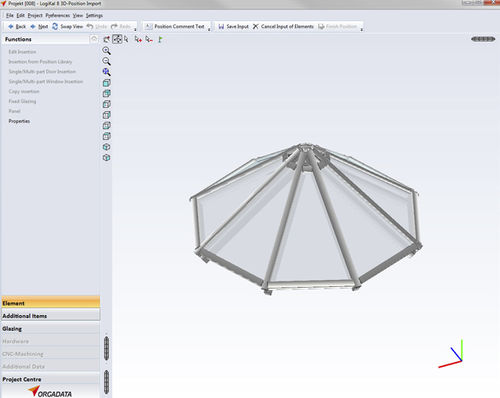
Task: Open Properties in Functions list
Action: click(19, 121)
